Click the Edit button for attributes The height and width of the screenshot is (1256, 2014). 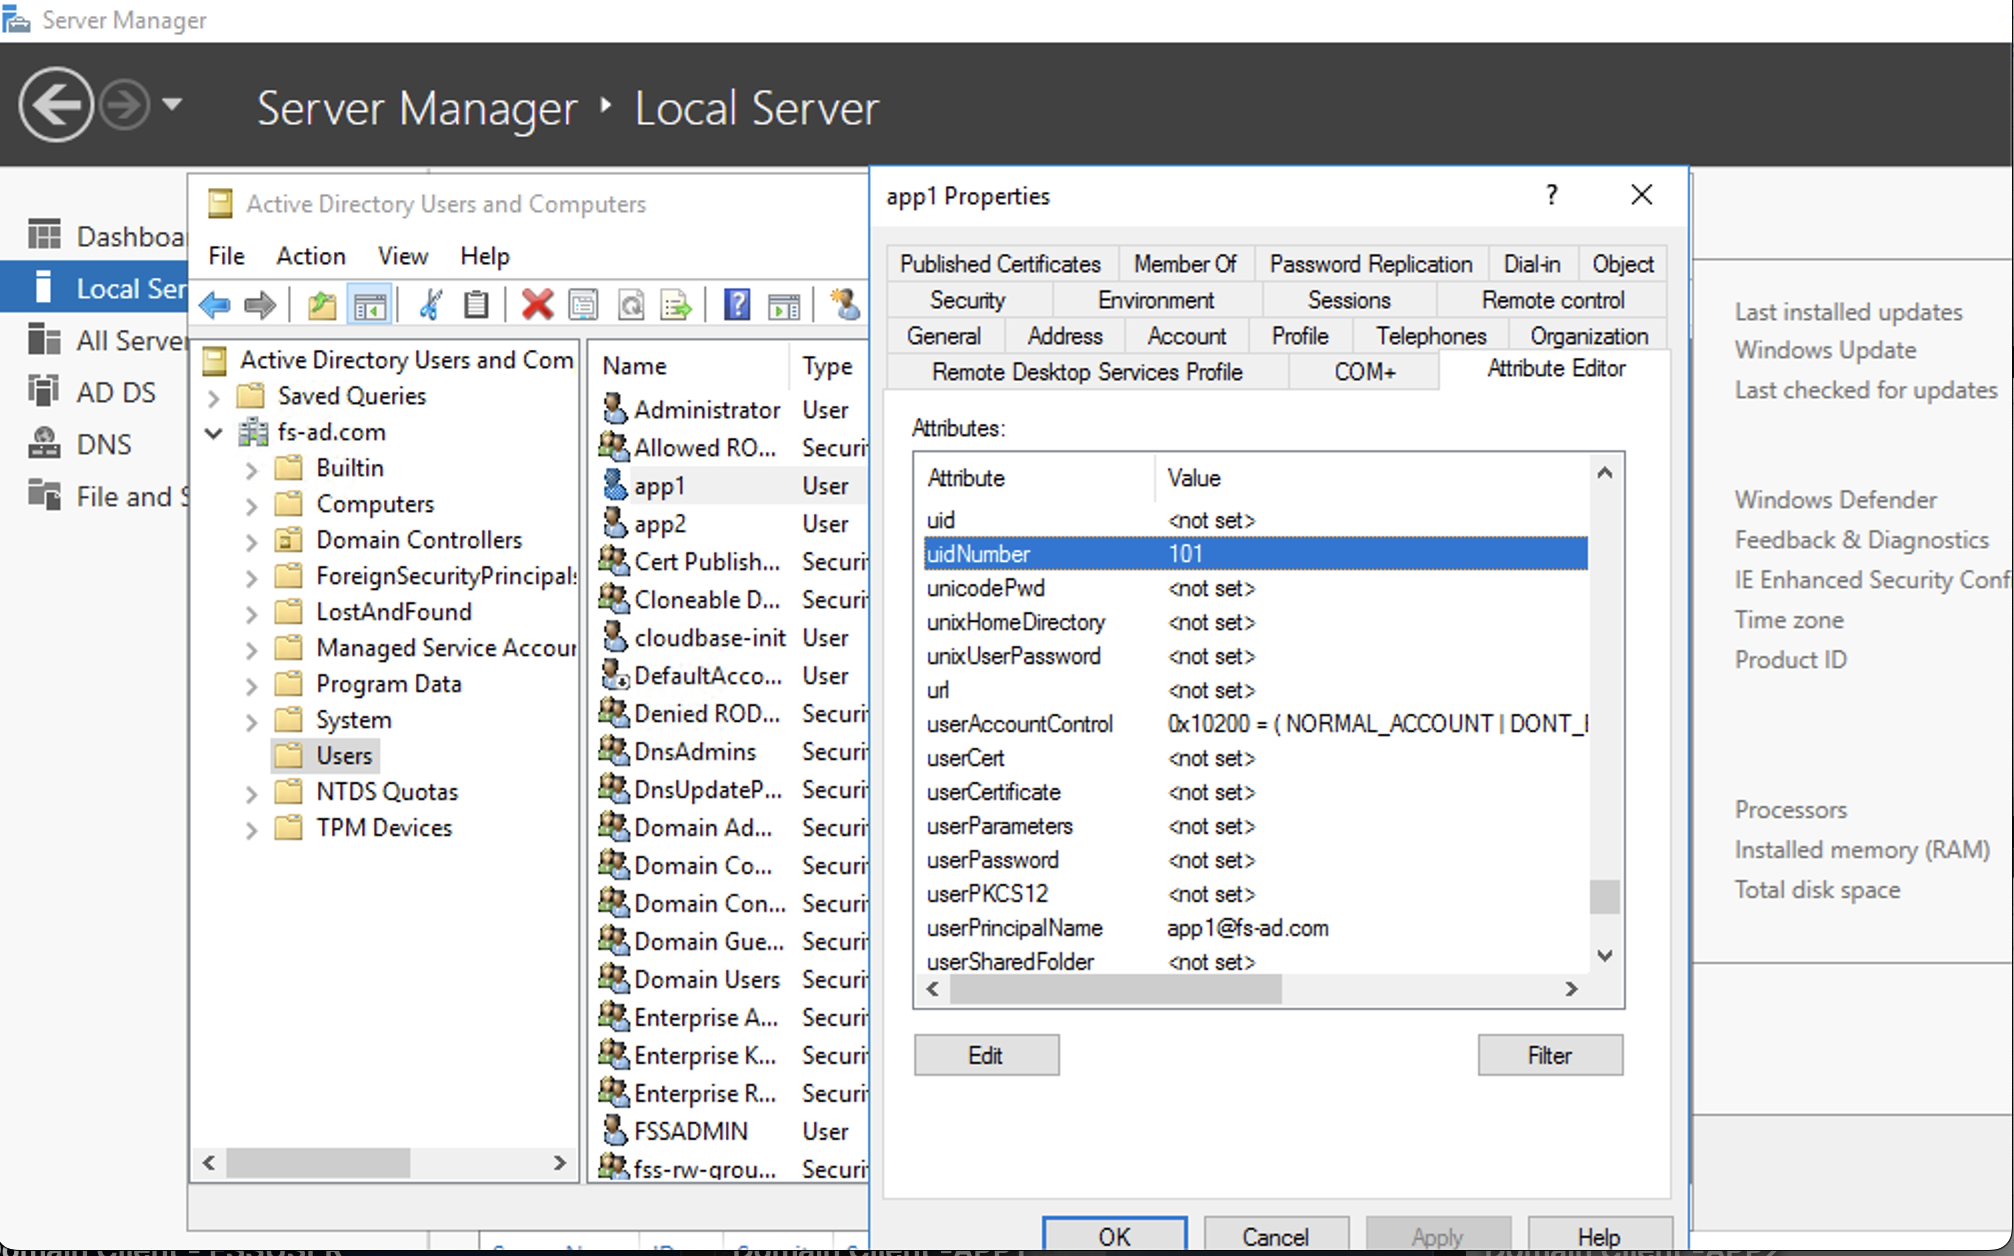986,1055
